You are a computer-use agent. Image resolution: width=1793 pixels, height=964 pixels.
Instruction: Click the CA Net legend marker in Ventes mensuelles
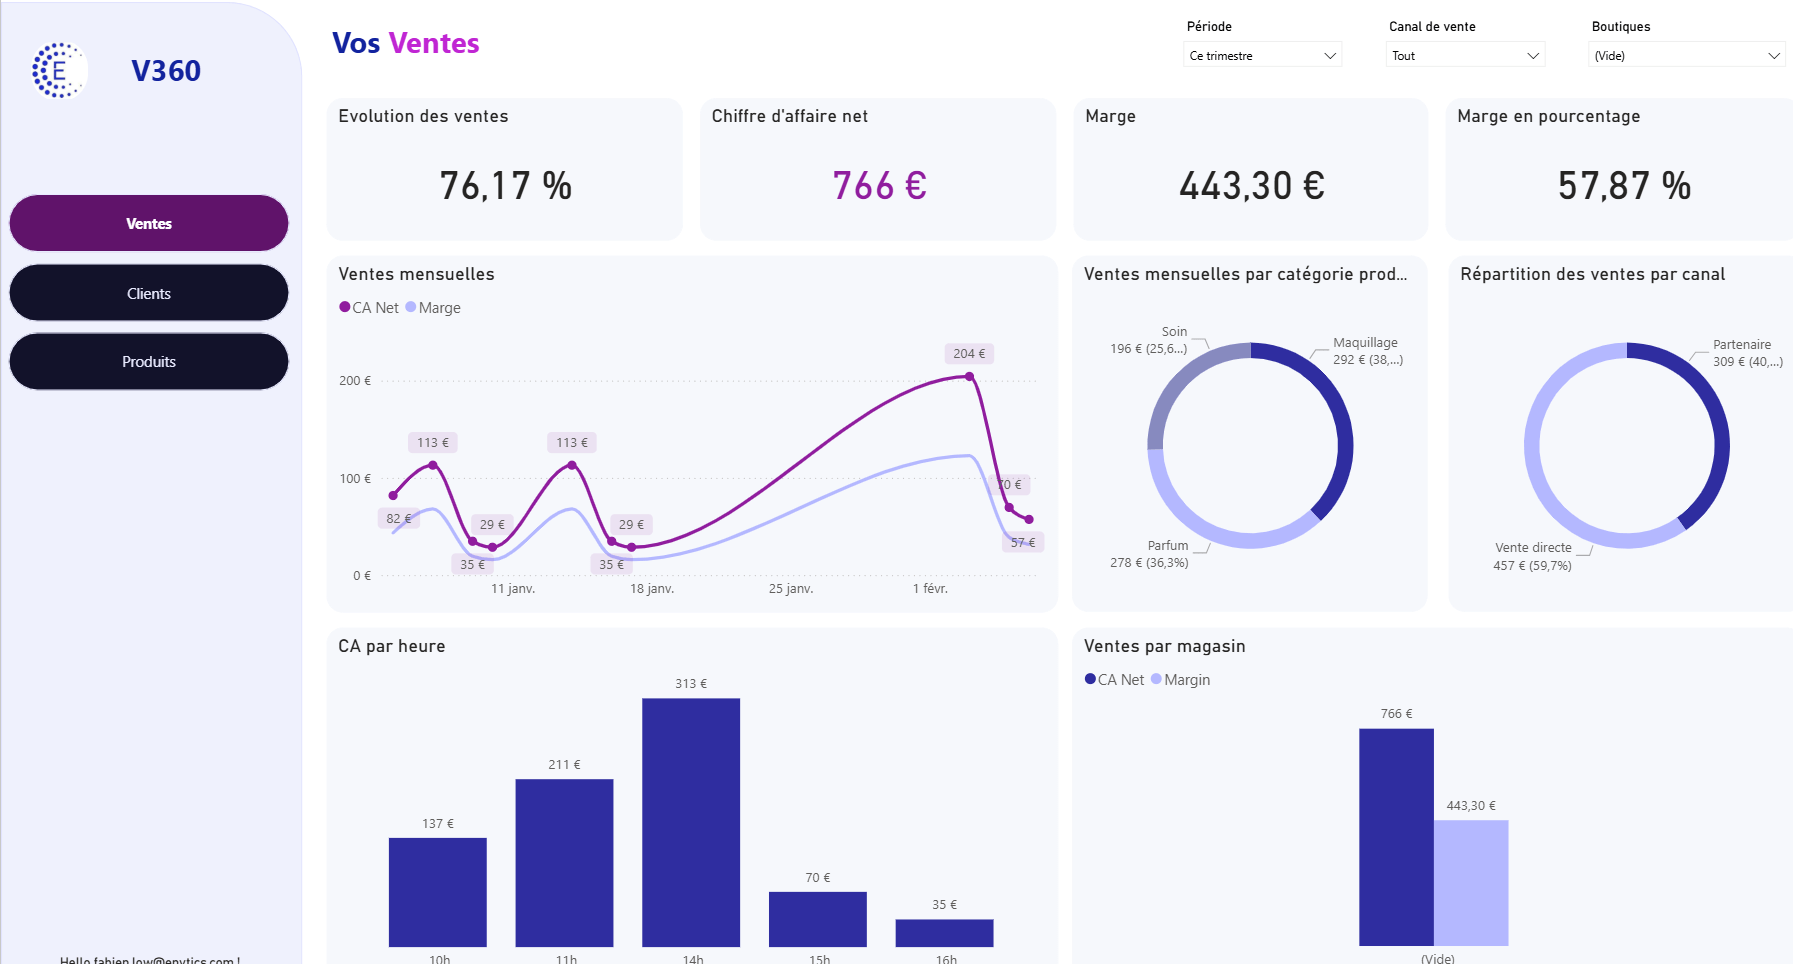tap(345, 307)
